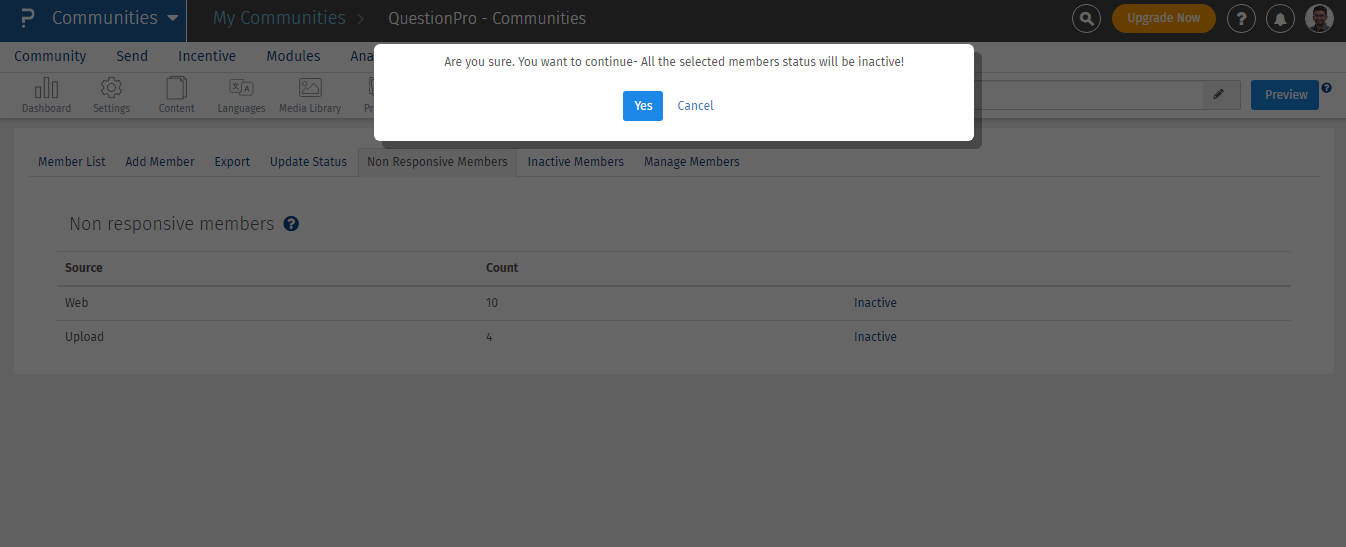This screenshot has height=547, width=1346.
Task: Click Cancel in the confirmation dialog
Action: pyautogui.click(x=695, y=106)
